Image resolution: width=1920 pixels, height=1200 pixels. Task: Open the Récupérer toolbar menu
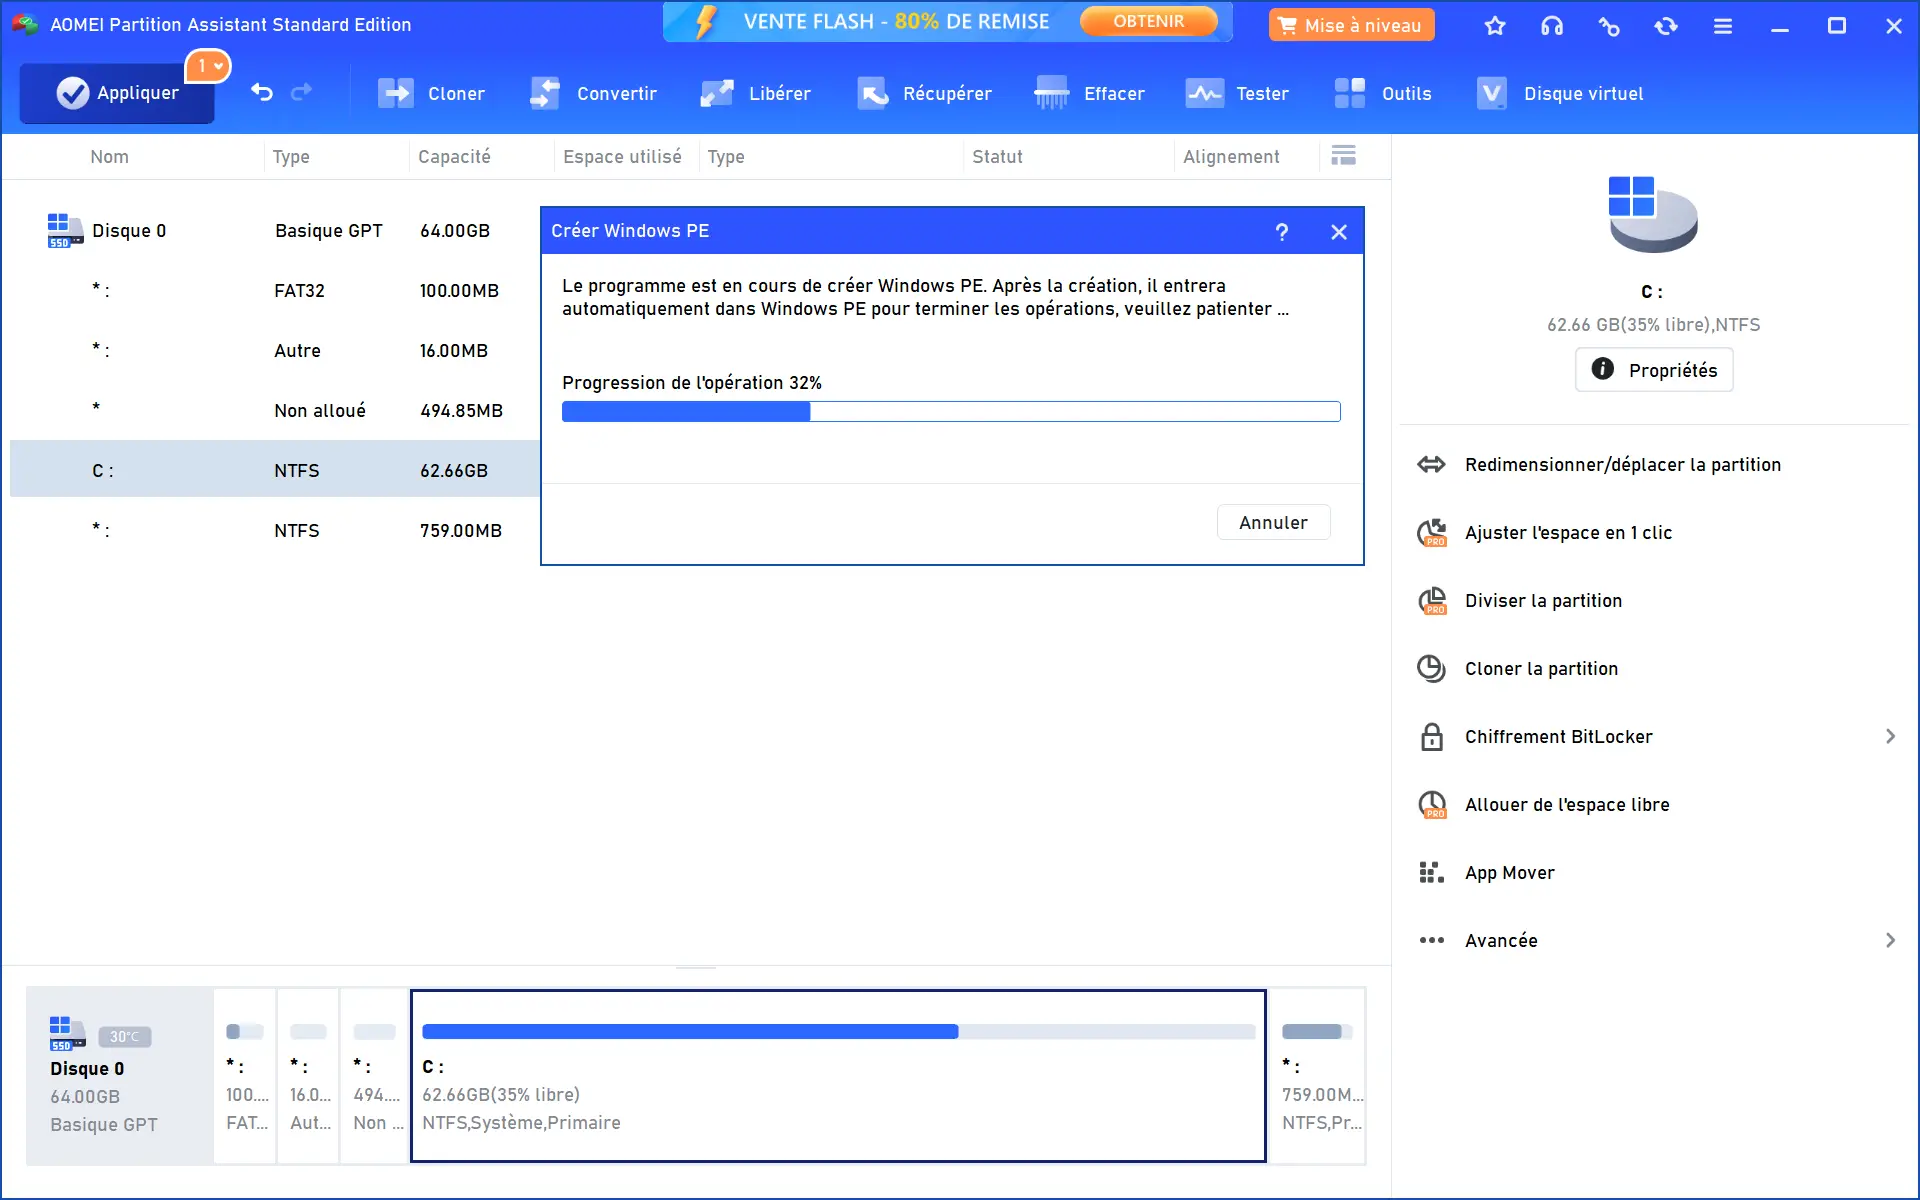[925, 93]
